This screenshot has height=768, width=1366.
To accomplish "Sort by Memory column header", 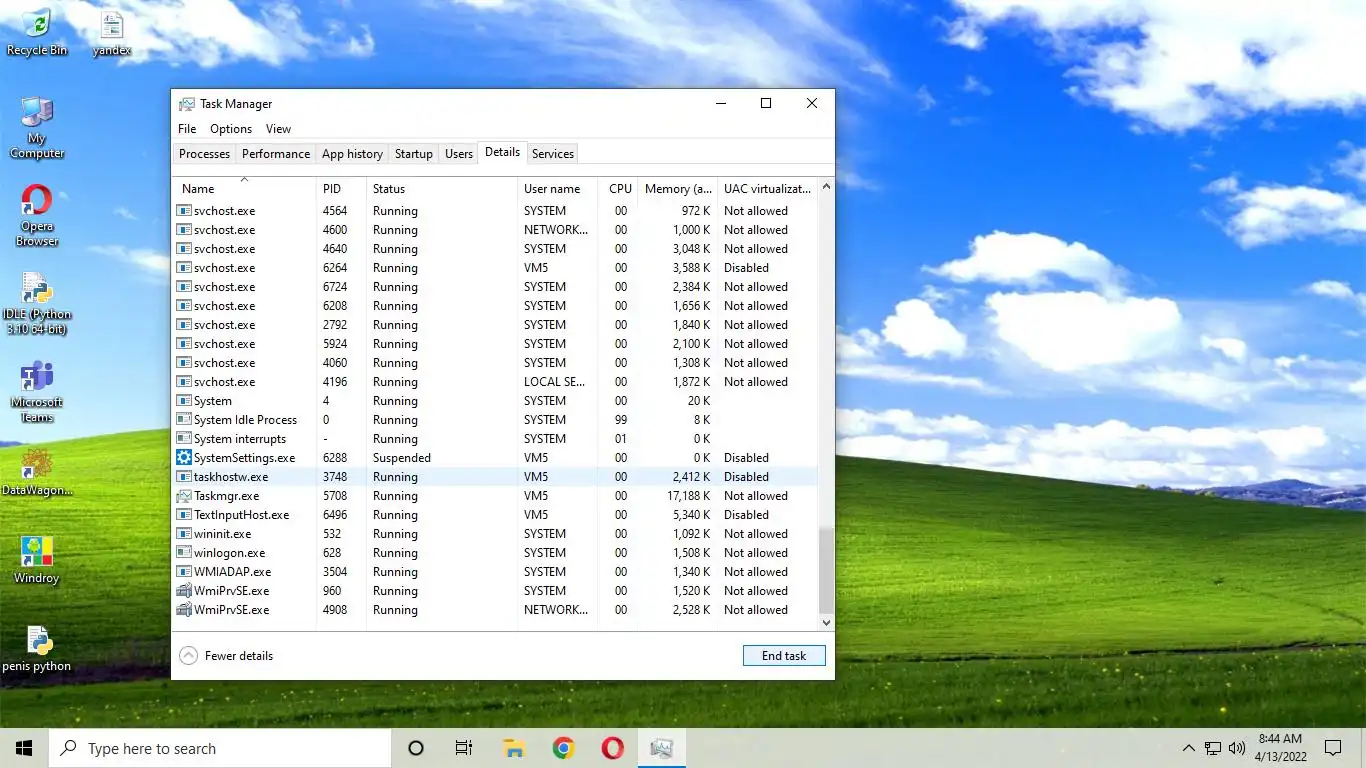I will tap(677, 188).
